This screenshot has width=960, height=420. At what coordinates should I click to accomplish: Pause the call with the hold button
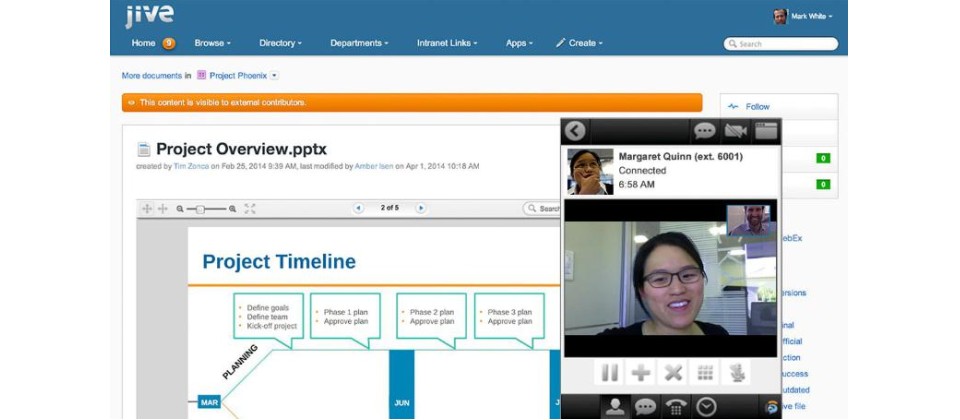pos(608,373)
